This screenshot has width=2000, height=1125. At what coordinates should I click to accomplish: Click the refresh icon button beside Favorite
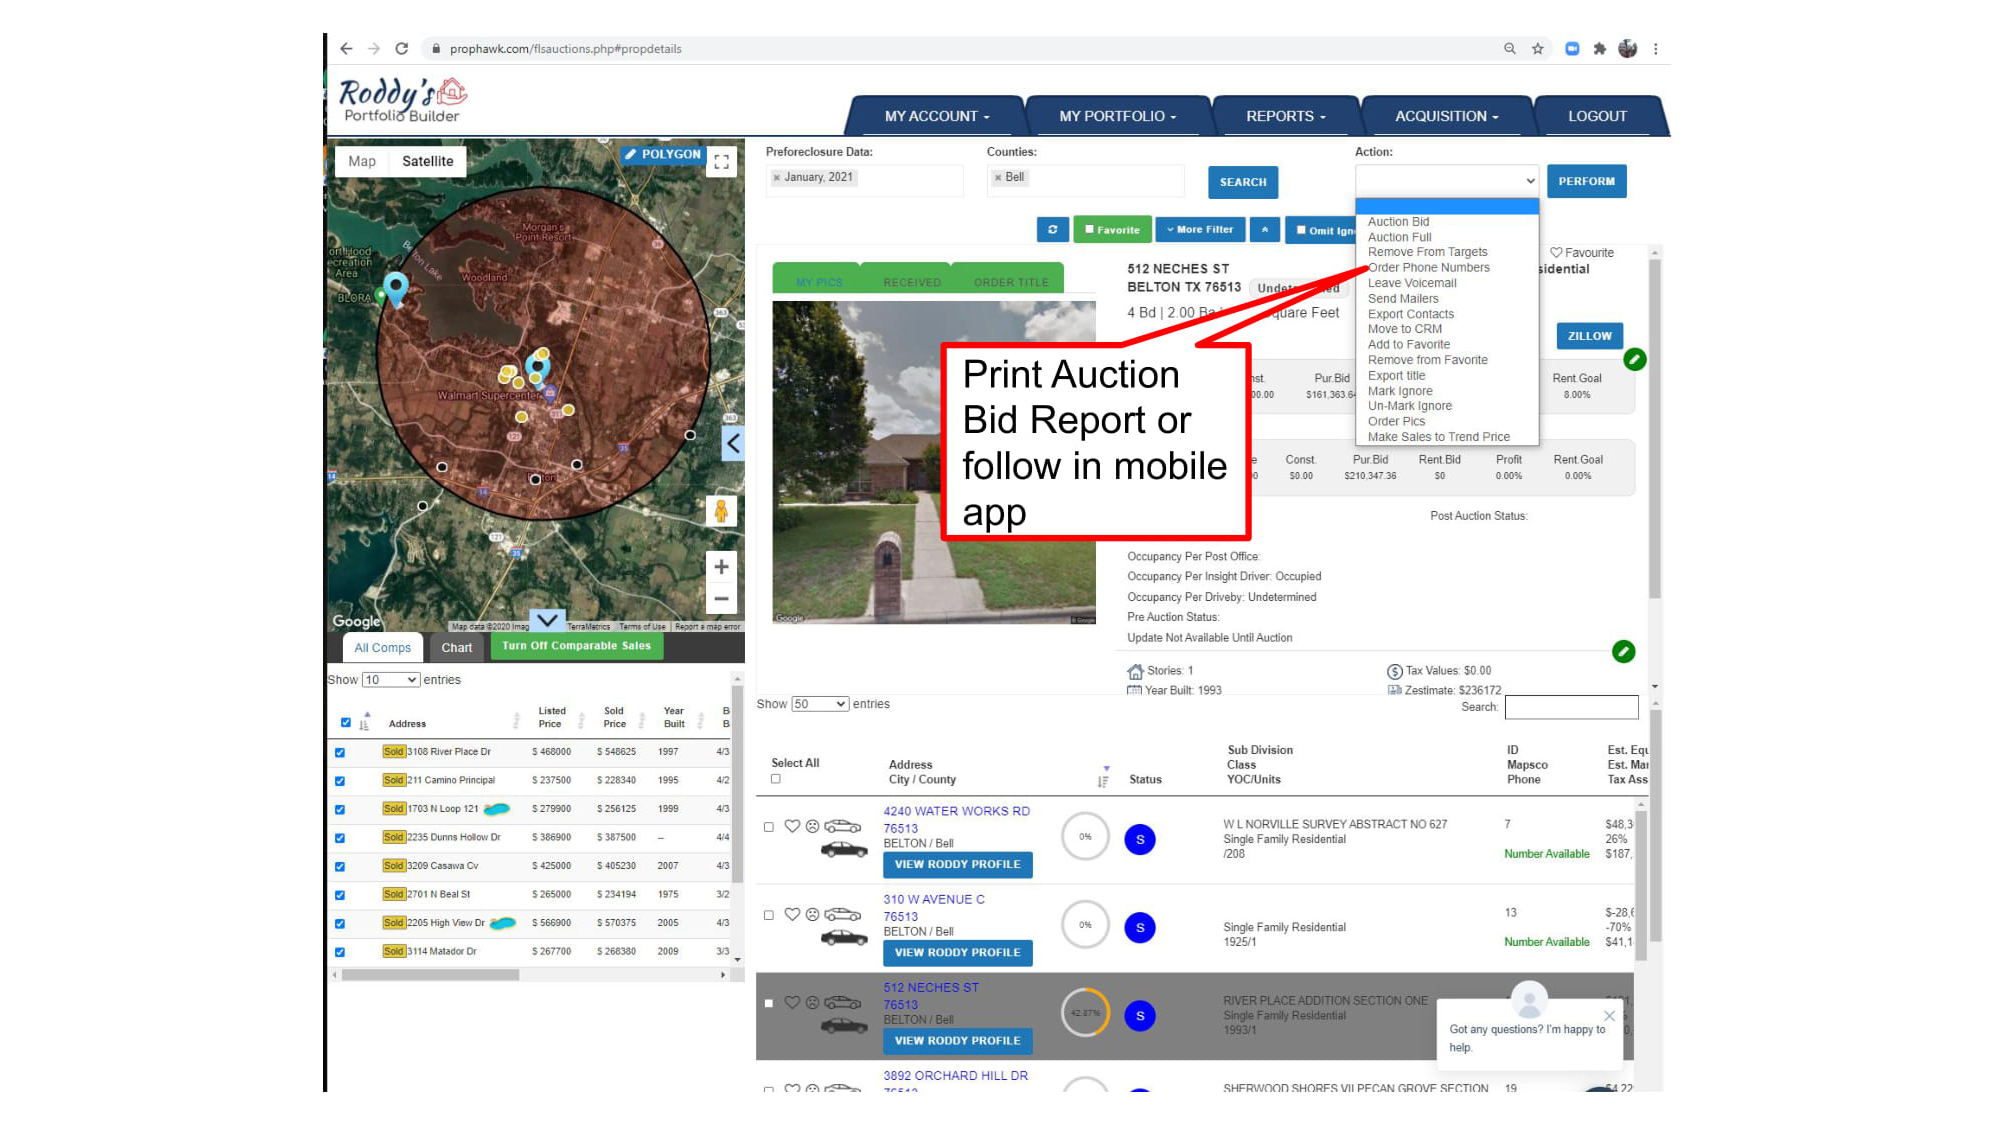(1052, 229)
